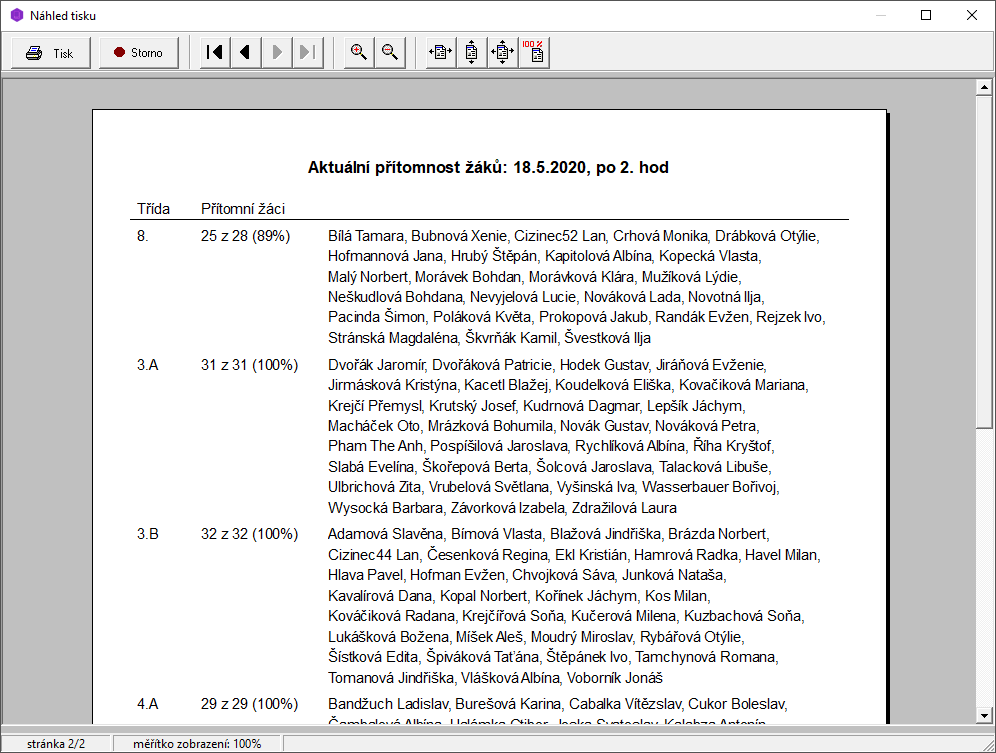This screenshot has height=753, width=996.
Task: Click the name Pham The Anh
Action: pyautogui.click(x=375, y=446)
